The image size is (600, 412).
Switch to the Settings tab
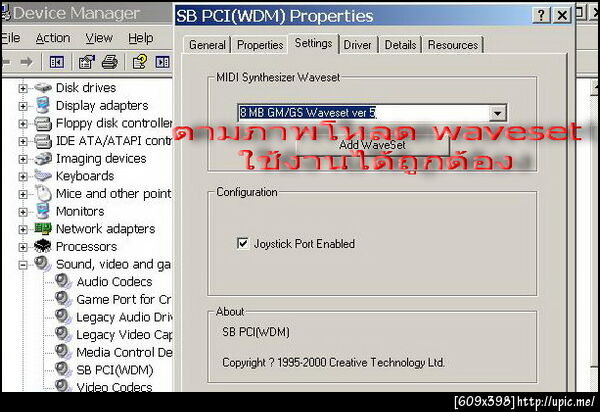[x=313, y=43]
